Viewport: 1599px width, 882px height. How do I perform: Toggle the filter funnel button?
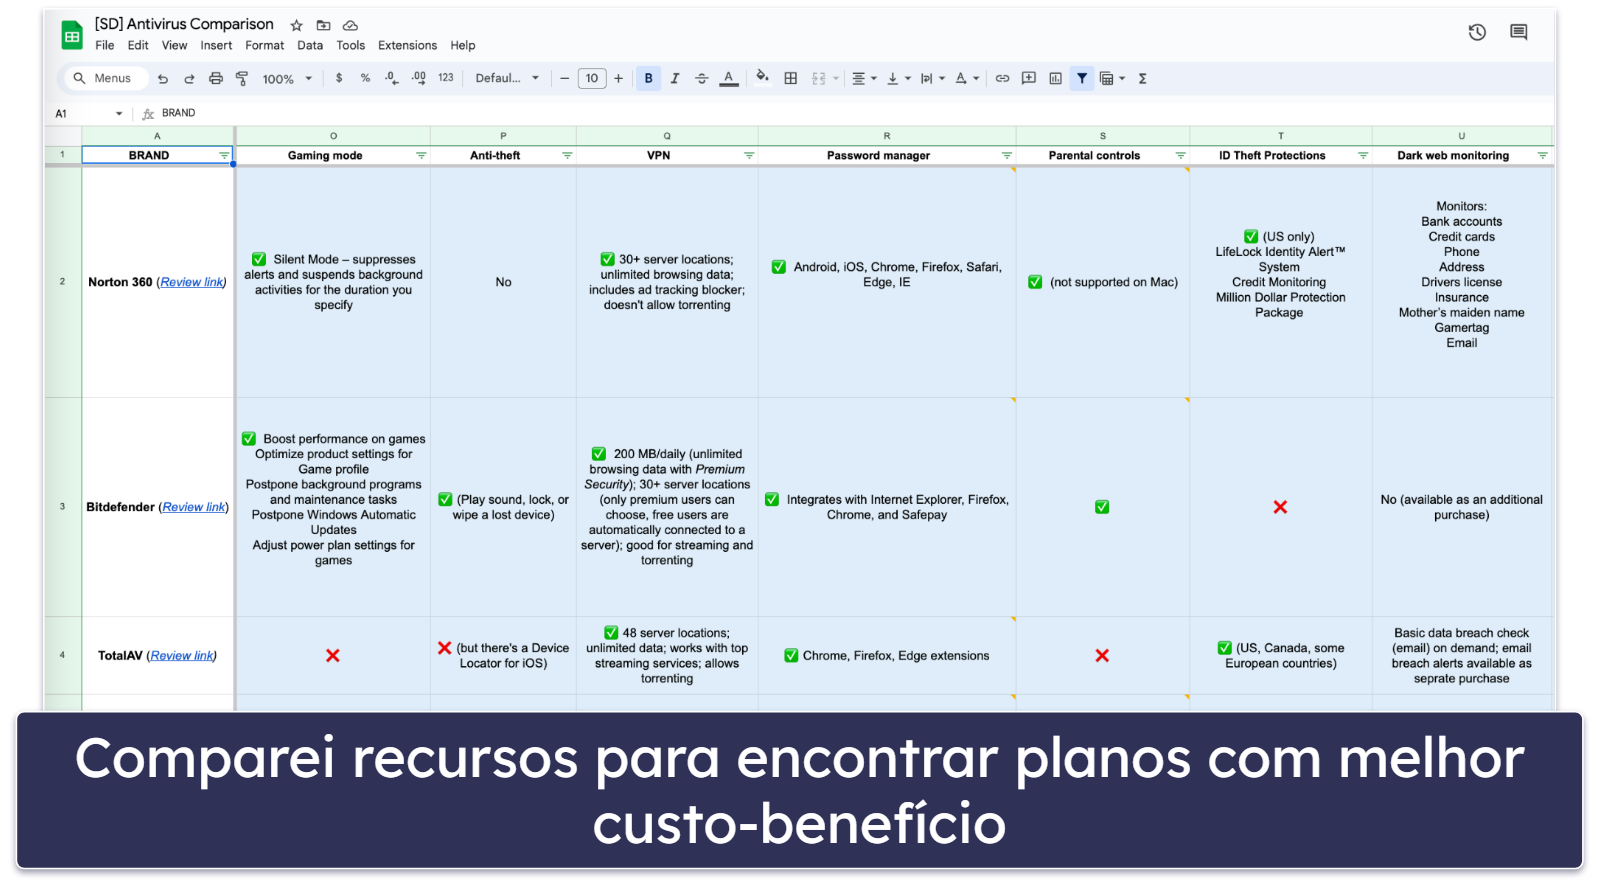1082,78
